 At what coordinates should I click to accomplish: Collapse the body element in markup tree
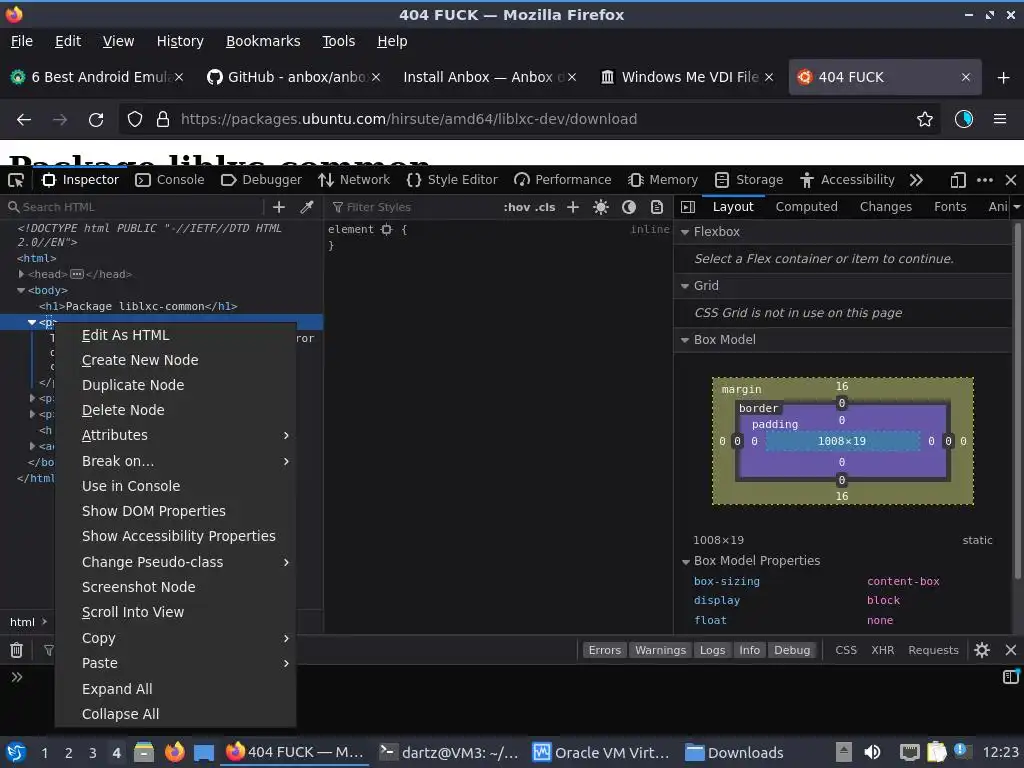[x=22, y=290]
